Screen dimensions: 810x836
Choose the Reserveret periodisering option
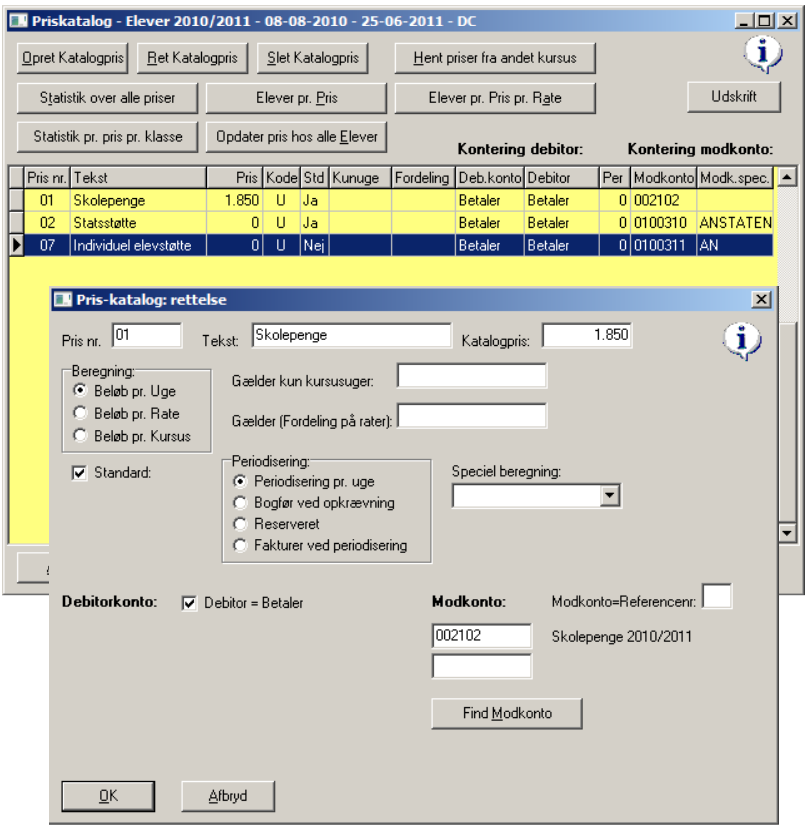[x=240, y=524]
